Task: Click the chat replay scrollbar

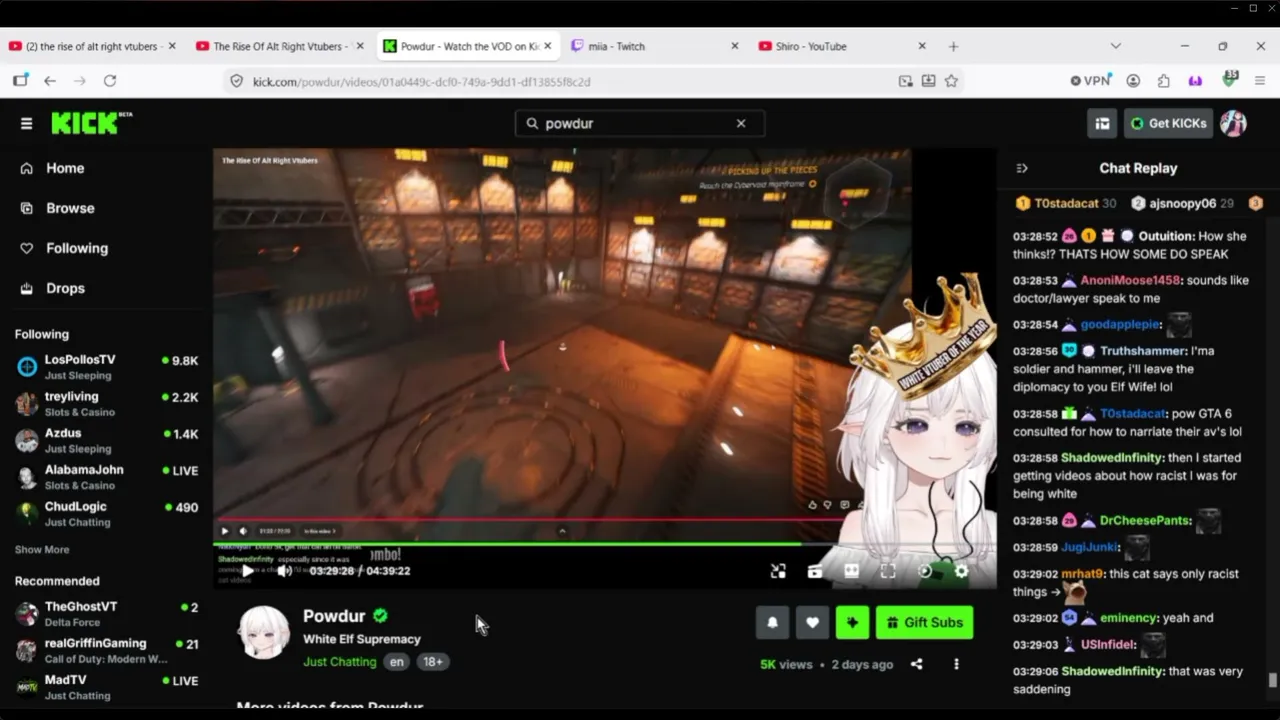Action: [1273, 680]
